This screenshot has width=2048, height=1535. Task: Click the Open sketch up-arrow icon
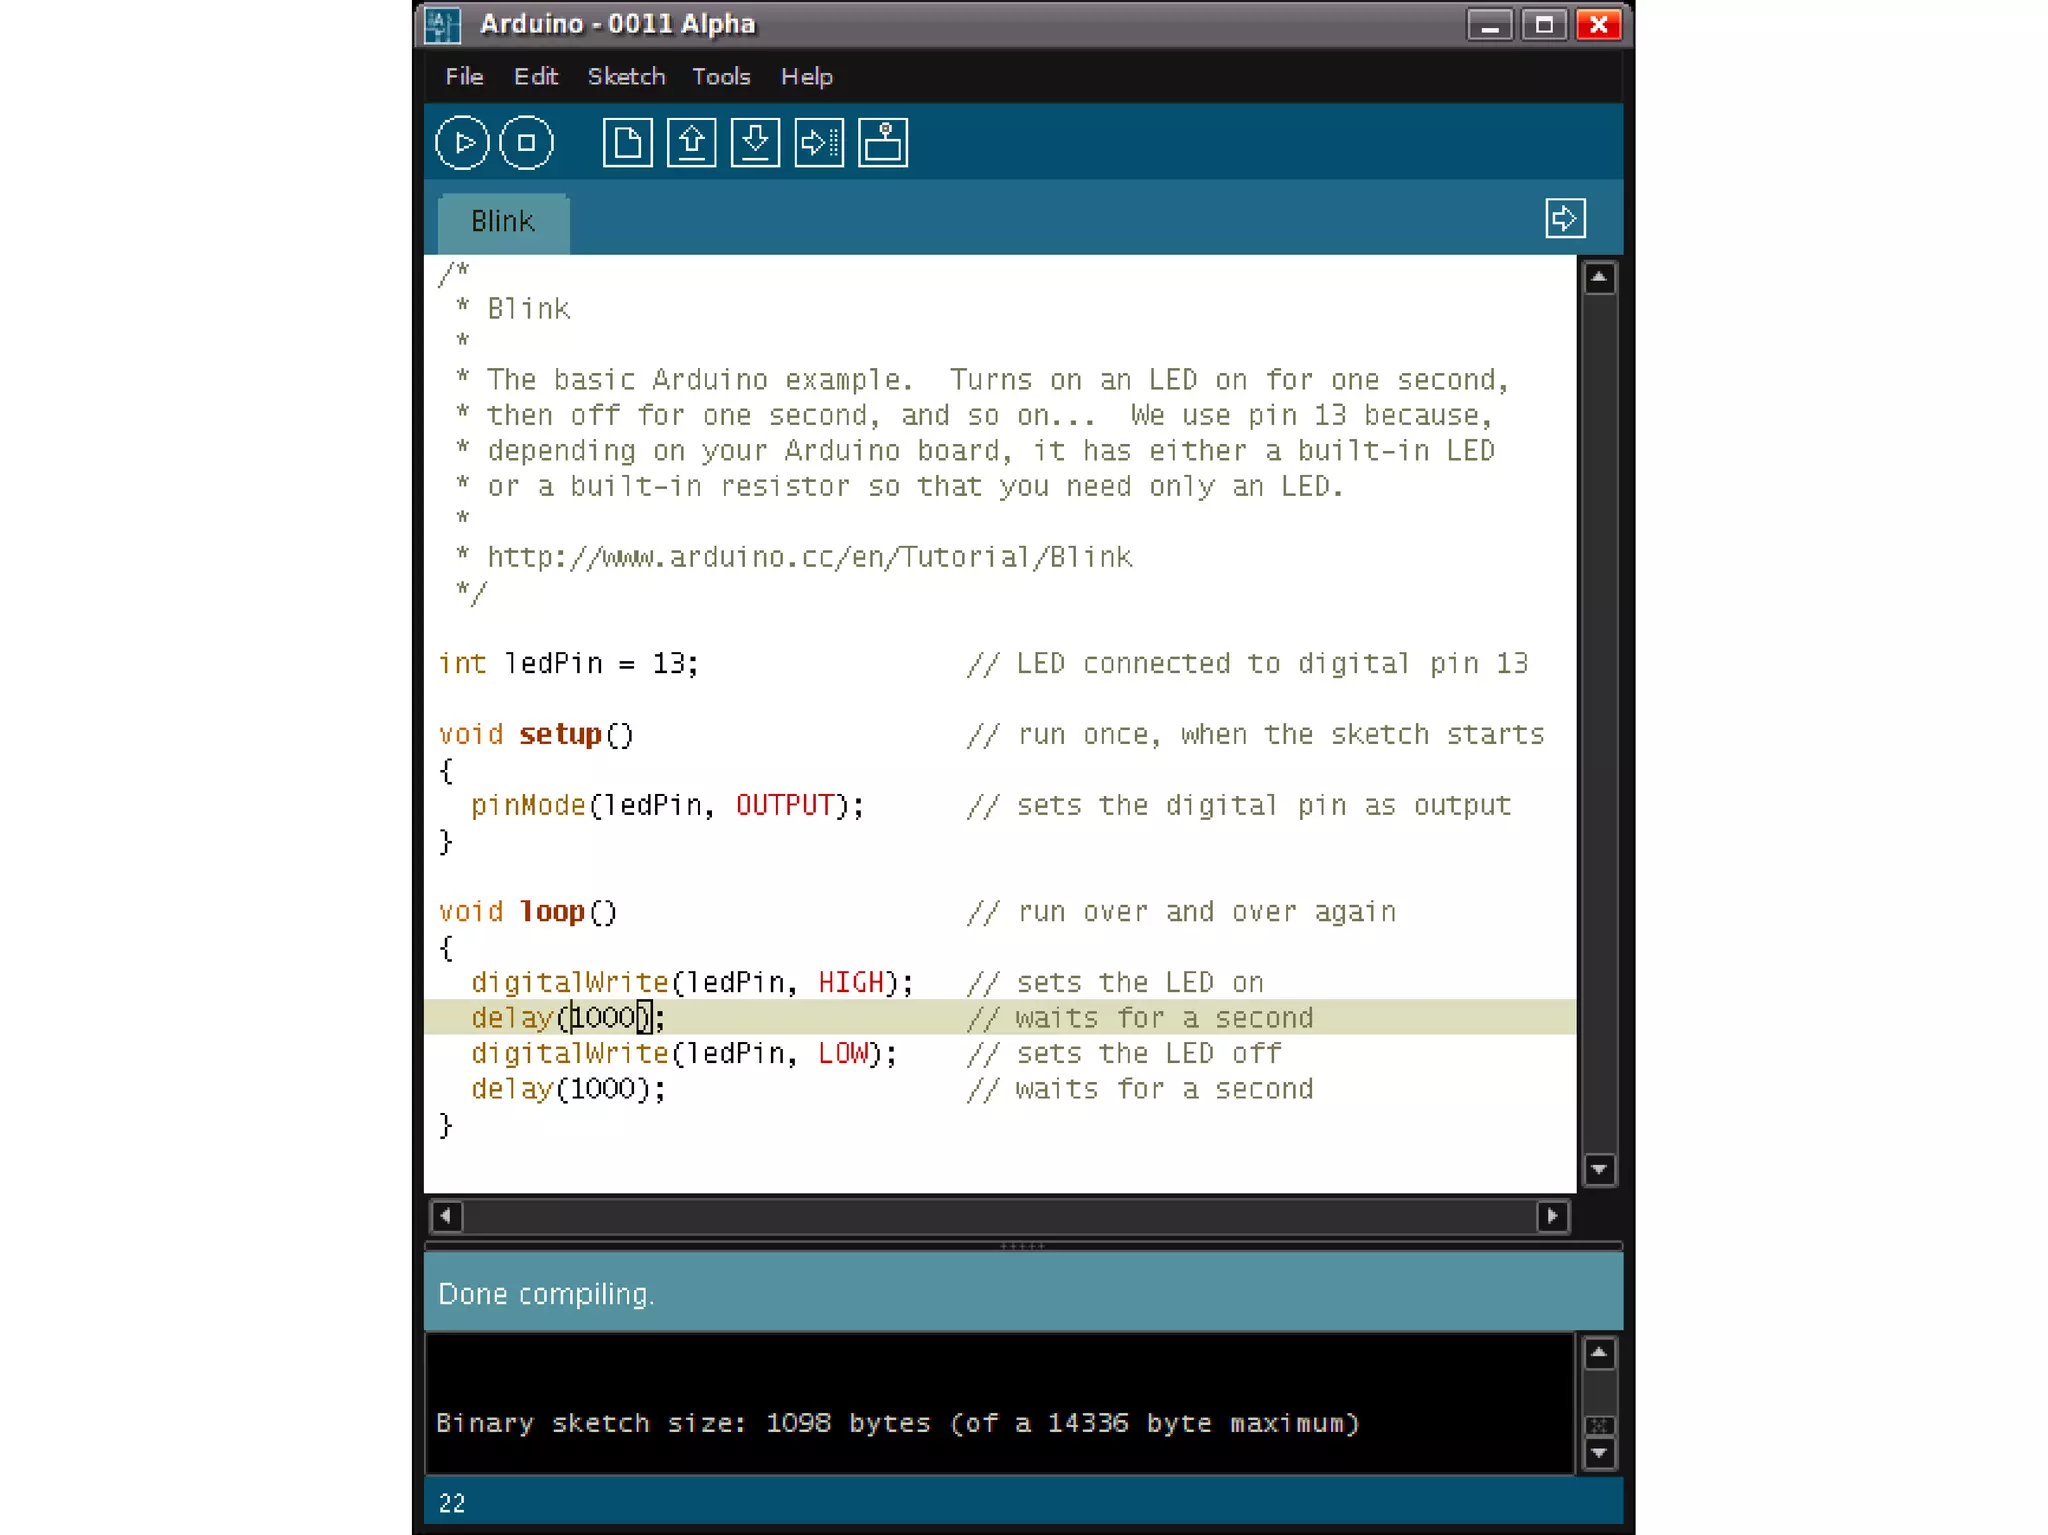691,143
